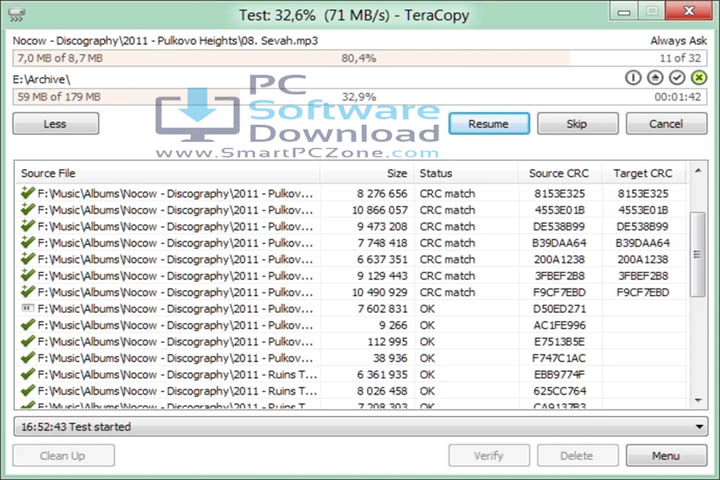720x480 pixels.
Task: Click Target CRC value 4553E01B
Action: click(643, 210)
